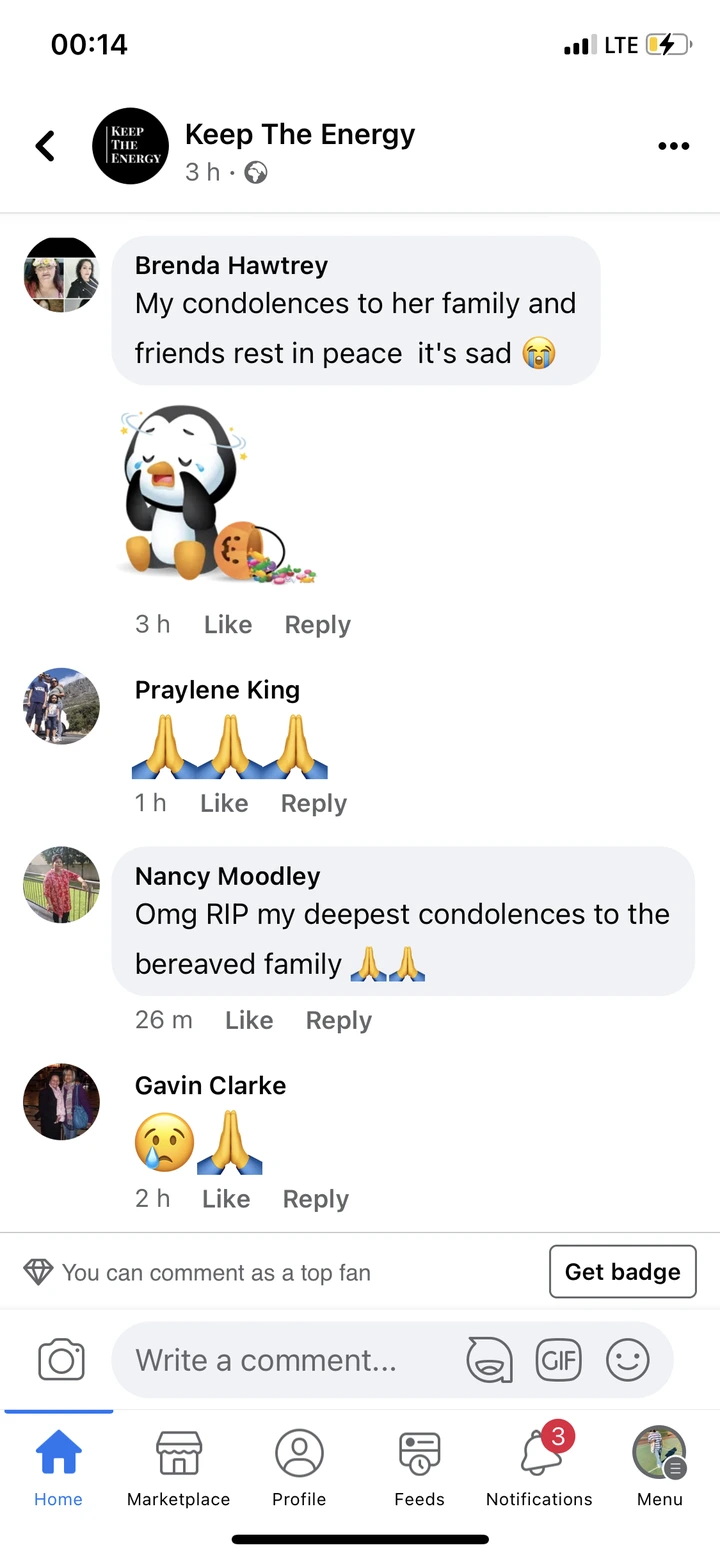
Task: Open Praylene King's profile picture
Action: (61, 706)
